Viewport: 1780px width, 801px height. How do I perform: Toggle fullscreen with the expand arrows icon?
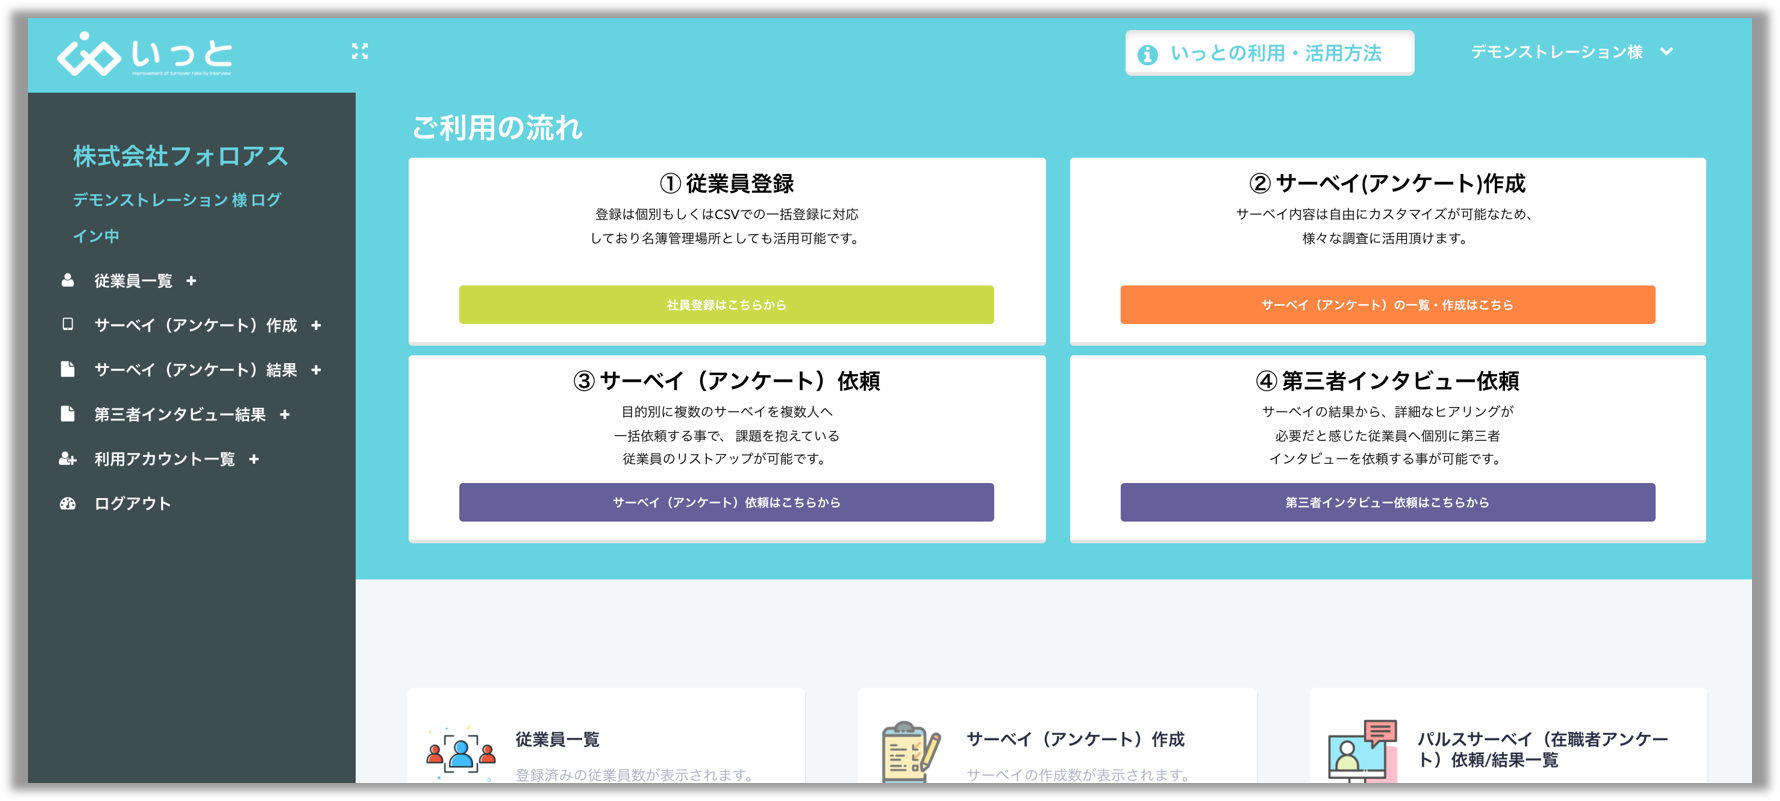(360, 51)
